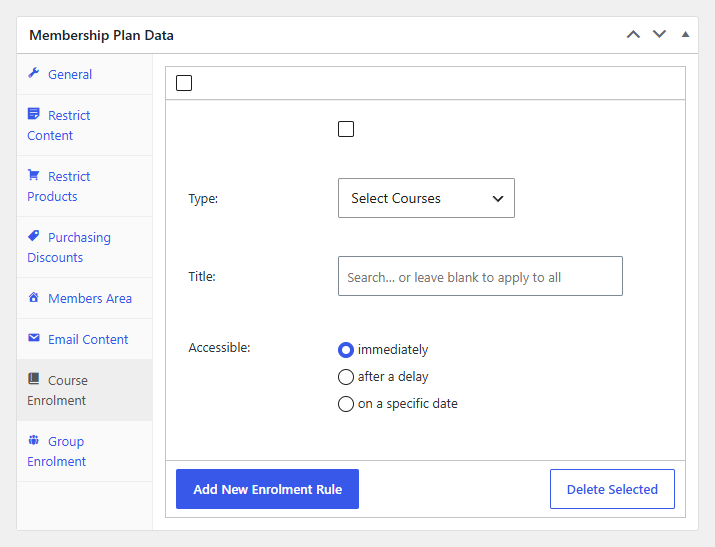
Task: Click the Title: label
Action: pyautogui.click(x=202, y=277)
